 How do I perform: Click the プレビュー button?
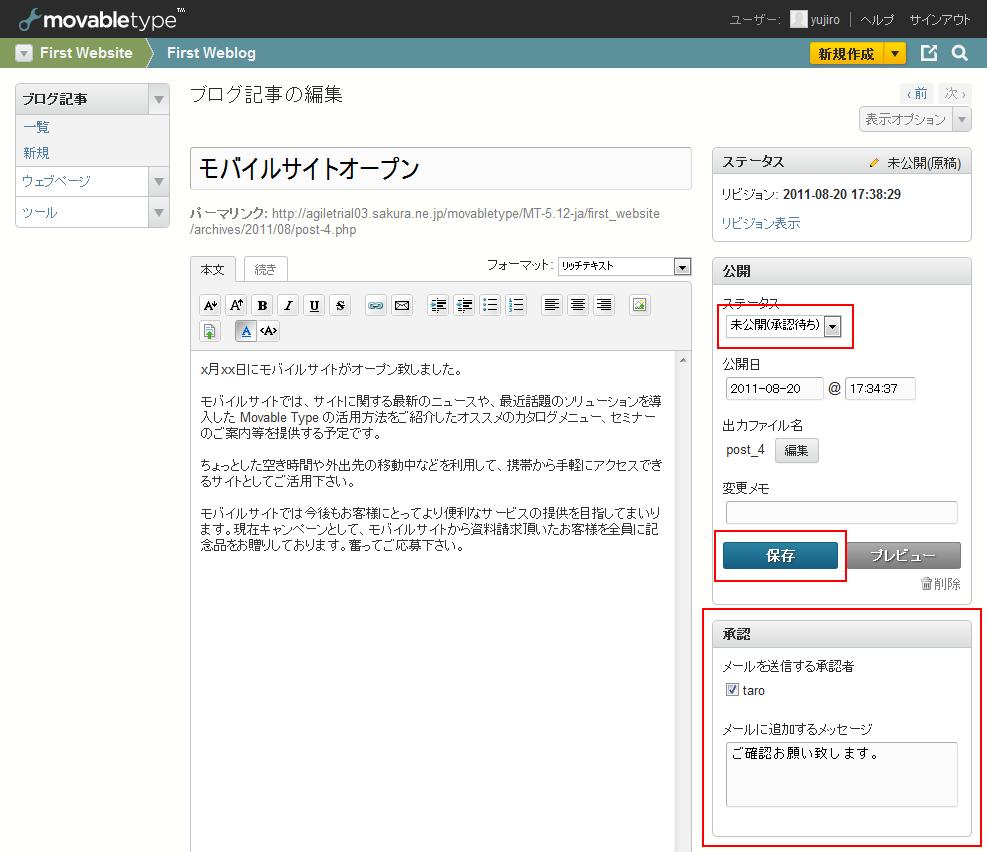pos(903,556)
